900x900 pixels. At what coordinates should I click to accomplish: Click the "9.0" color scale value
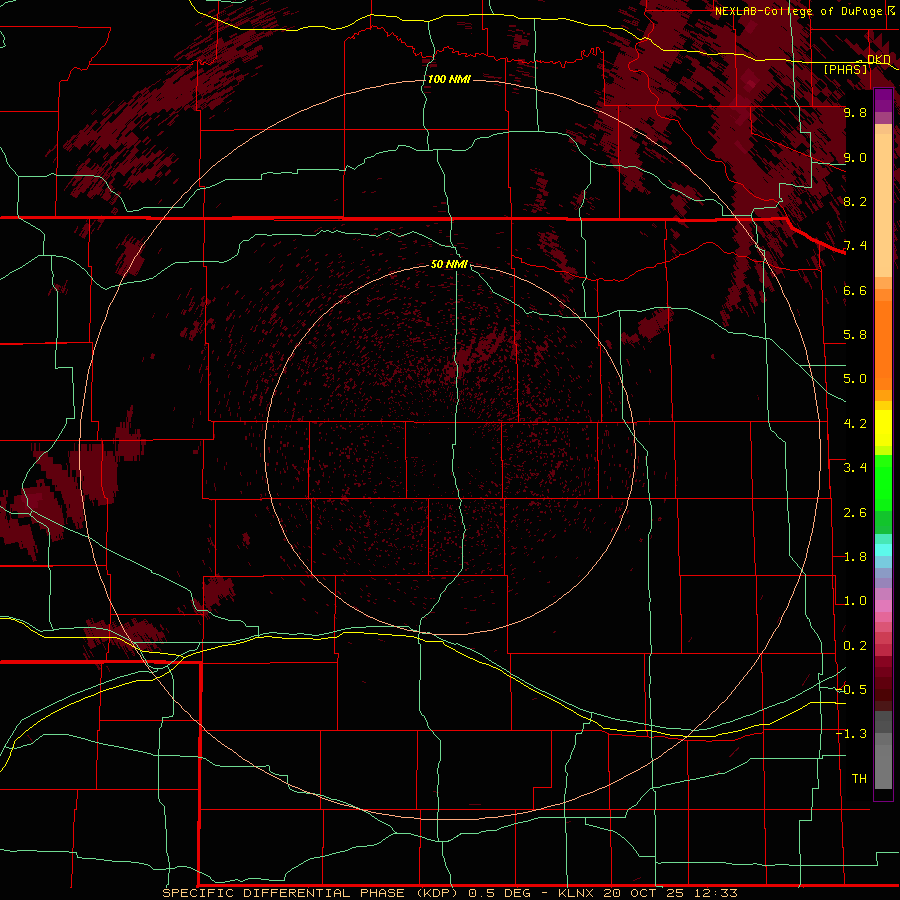[x=855, y=157]
